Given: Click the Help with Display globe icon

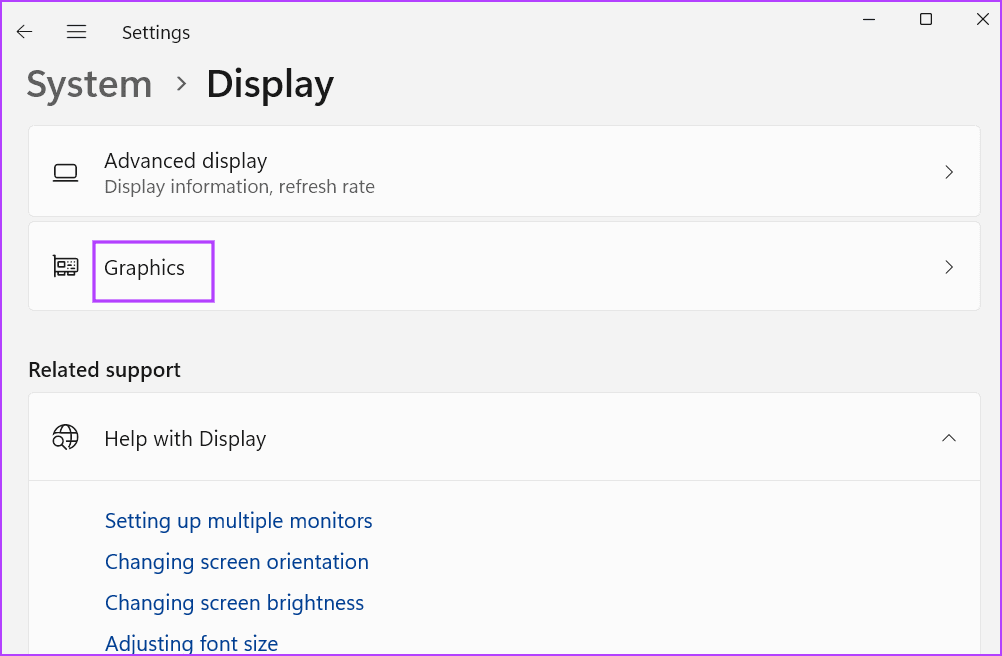Looking at the screenshot, I should [x=66, y=438].
